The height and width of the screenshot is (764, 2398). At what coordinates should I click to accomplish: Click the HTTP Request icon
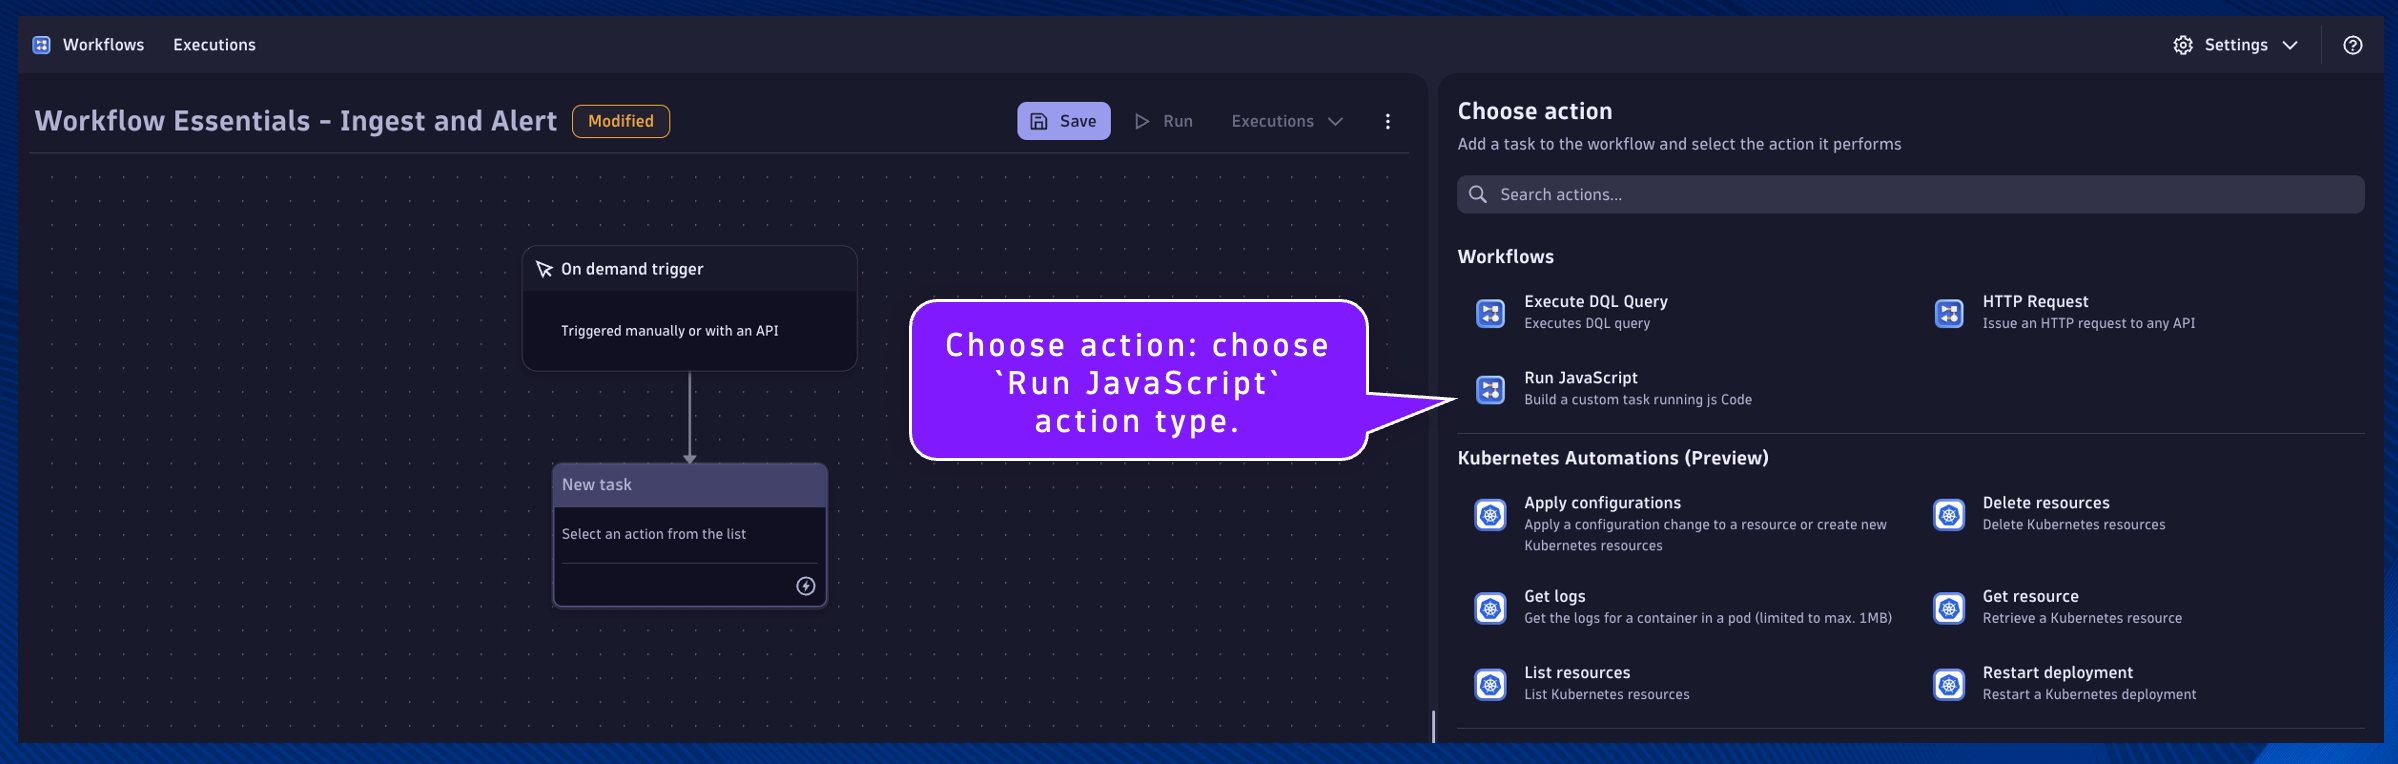1949,313
